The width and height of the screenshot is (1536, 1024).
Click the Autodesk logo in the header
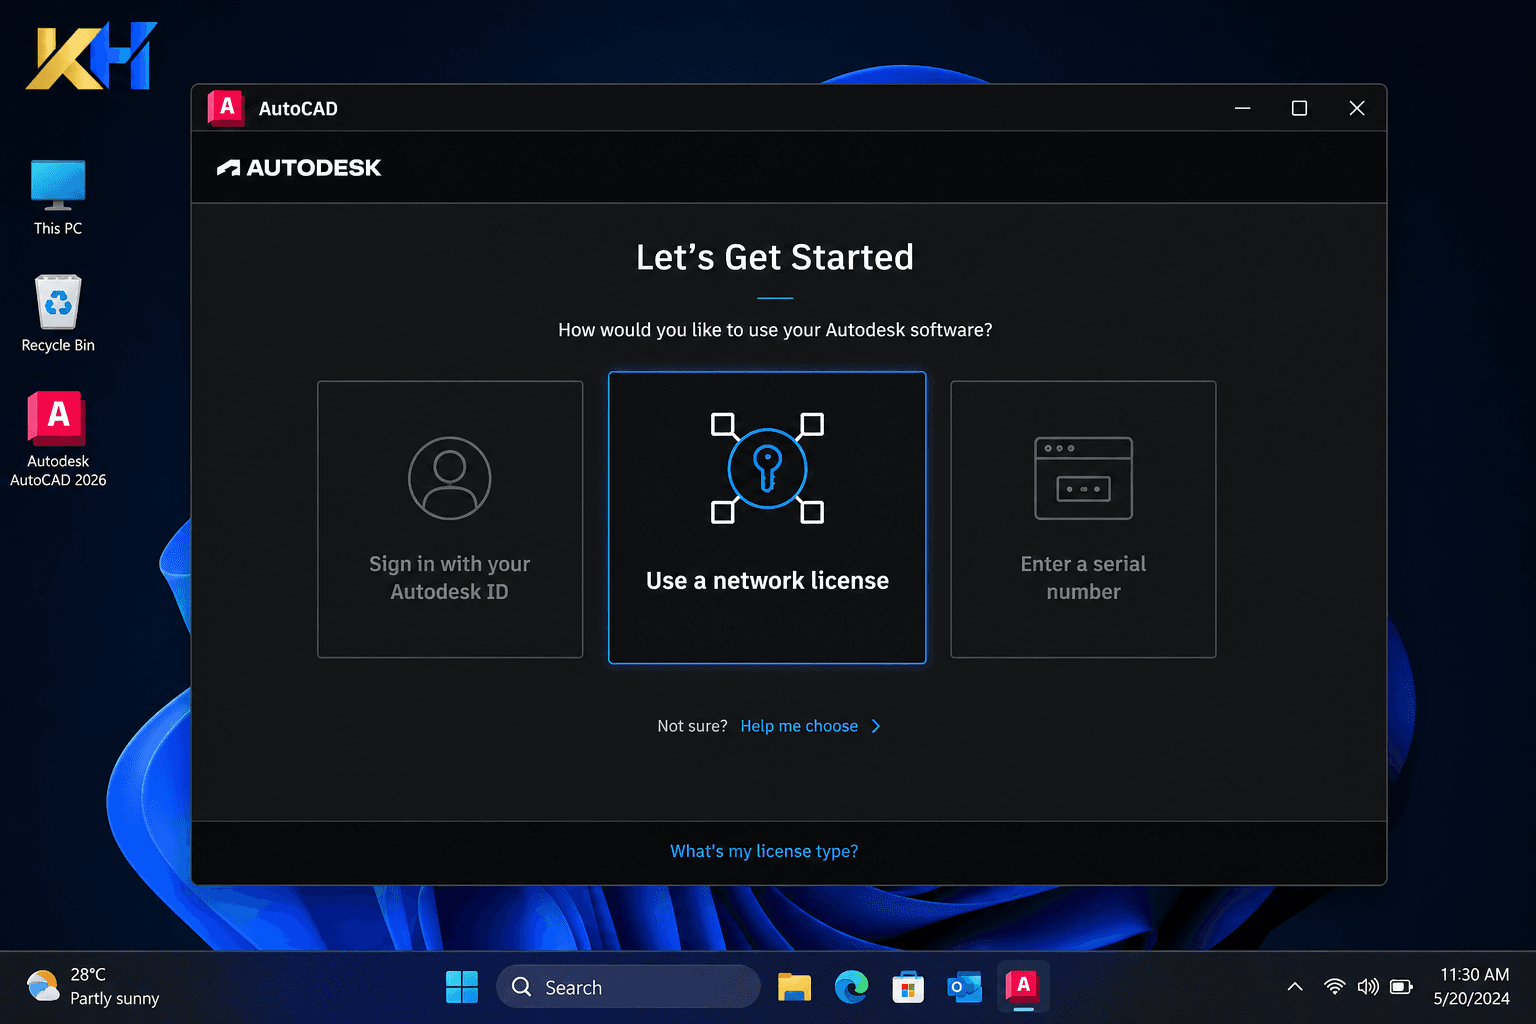click(x=299, y=168)
